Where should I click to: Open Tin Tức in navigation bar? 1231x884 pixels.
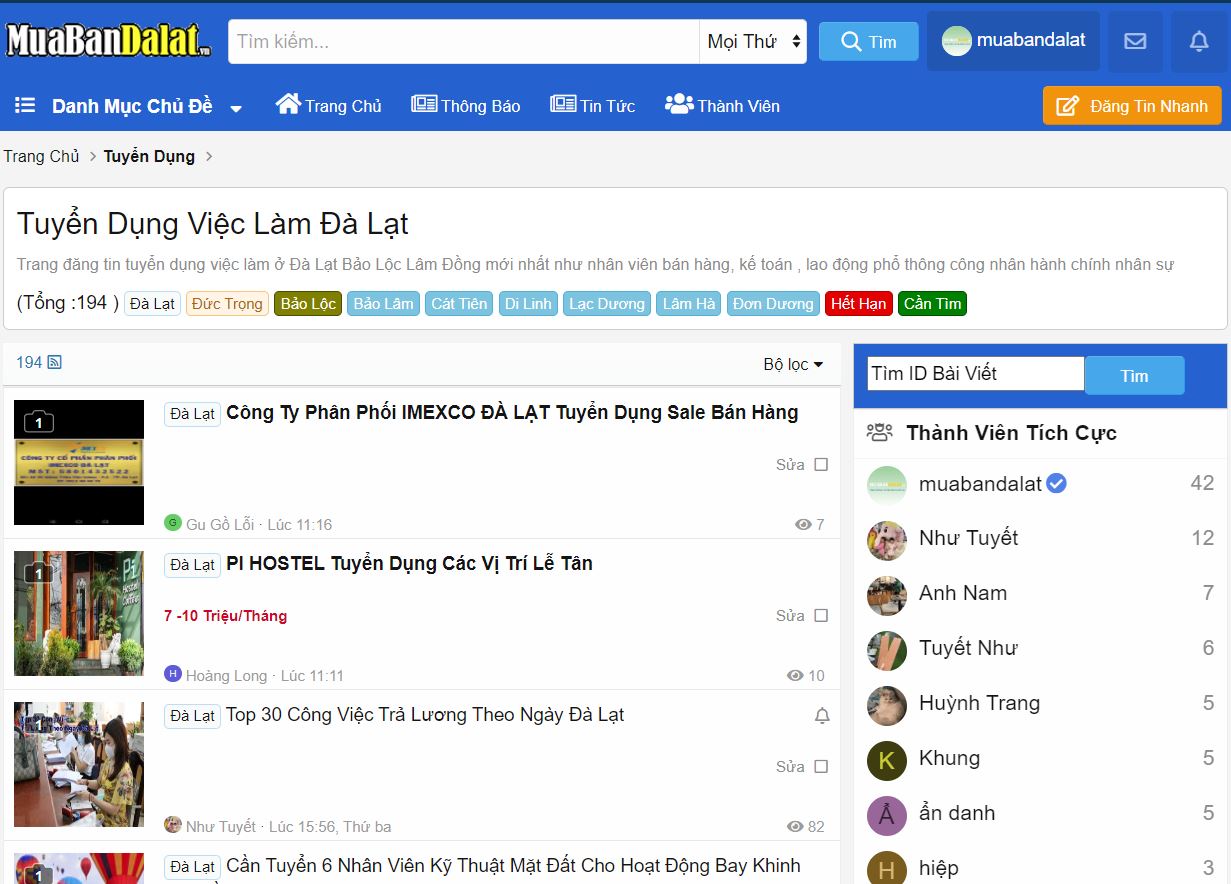(592, 105)
